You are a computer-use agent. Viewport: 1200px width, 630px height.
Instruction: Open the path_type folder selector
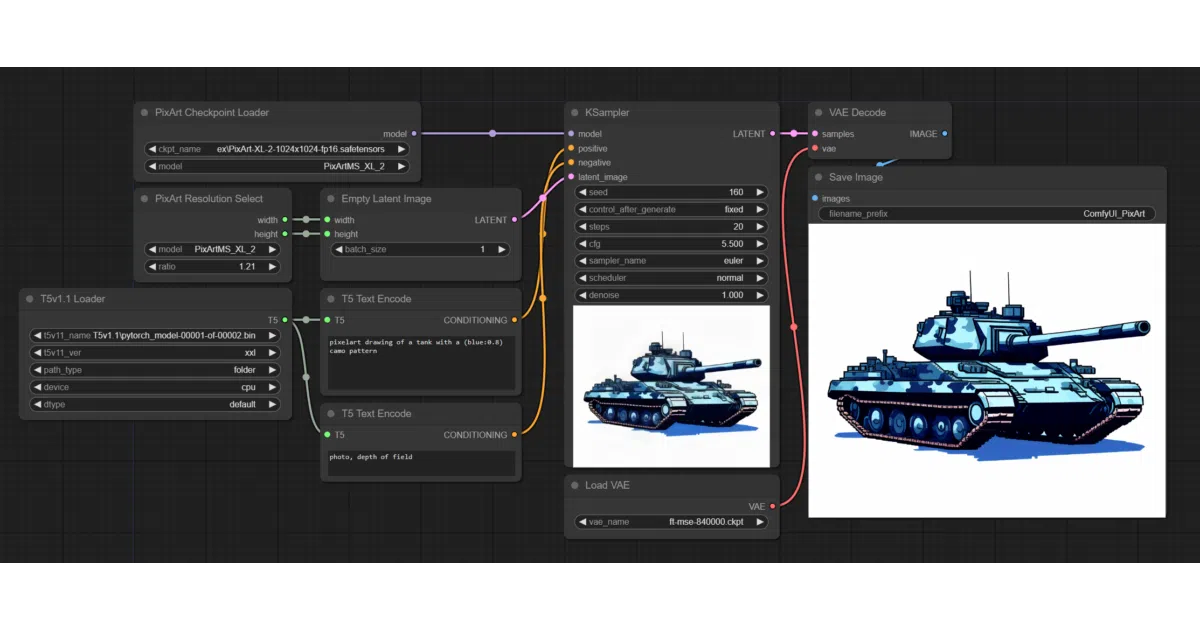point(156,370)
